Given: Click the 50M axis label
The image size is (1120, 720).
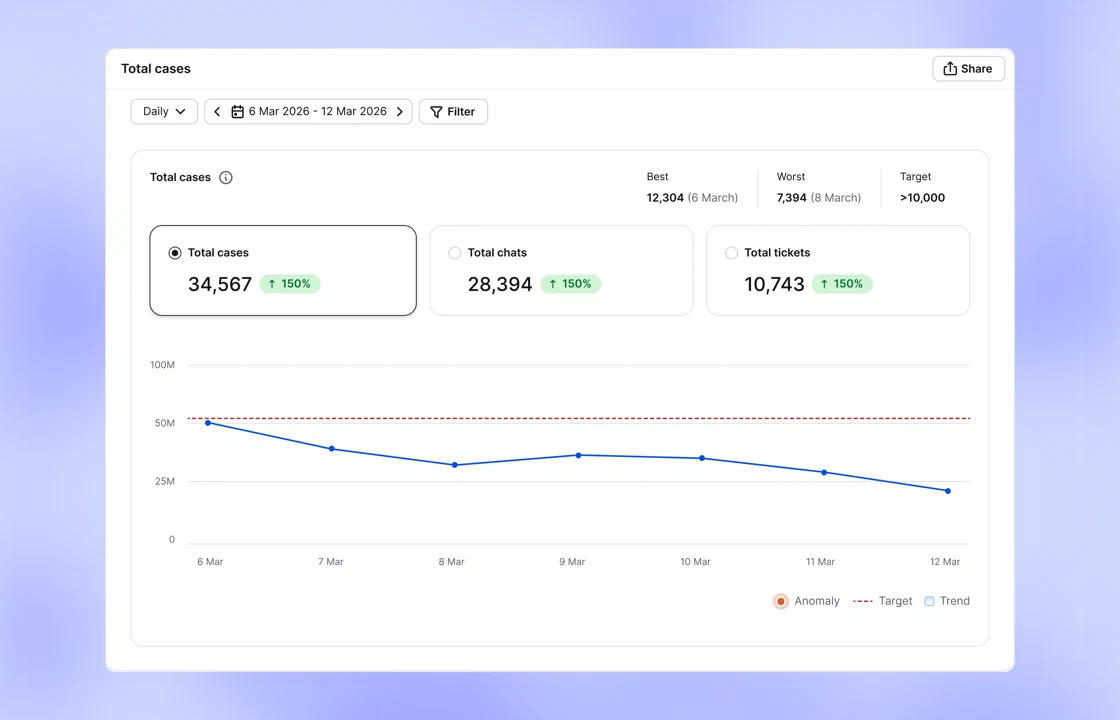Looking at the screenshot, I should pyautogui.click(x=165, y=423).
